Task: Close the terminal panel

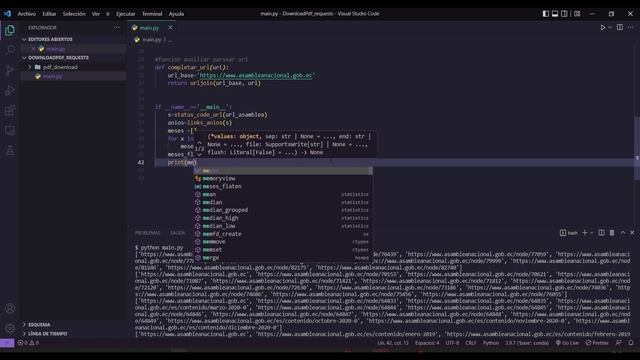Action: click(632, 233)
